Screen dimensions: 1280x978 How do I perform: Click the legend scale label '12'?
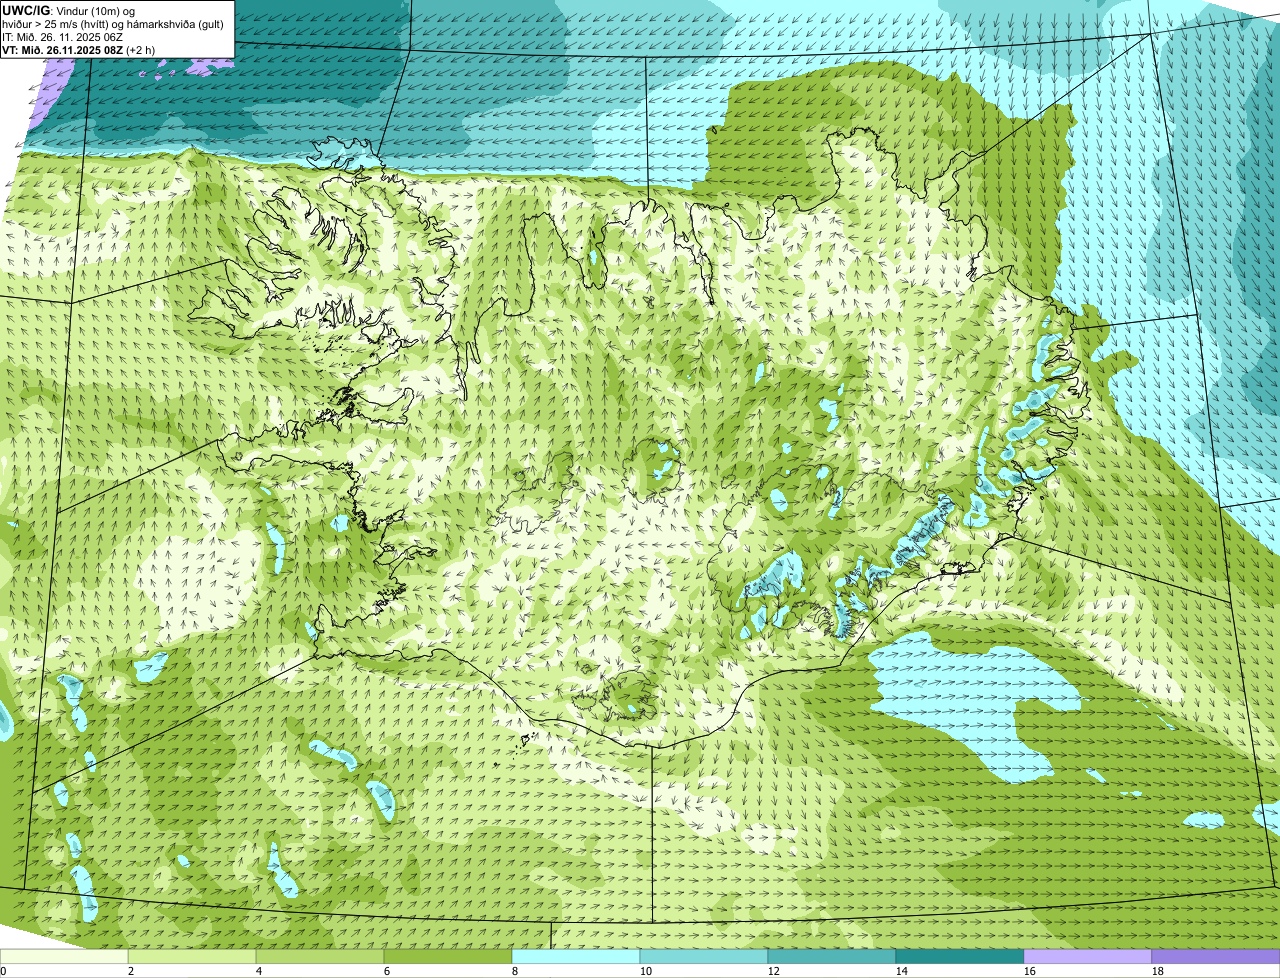point(774,971)
